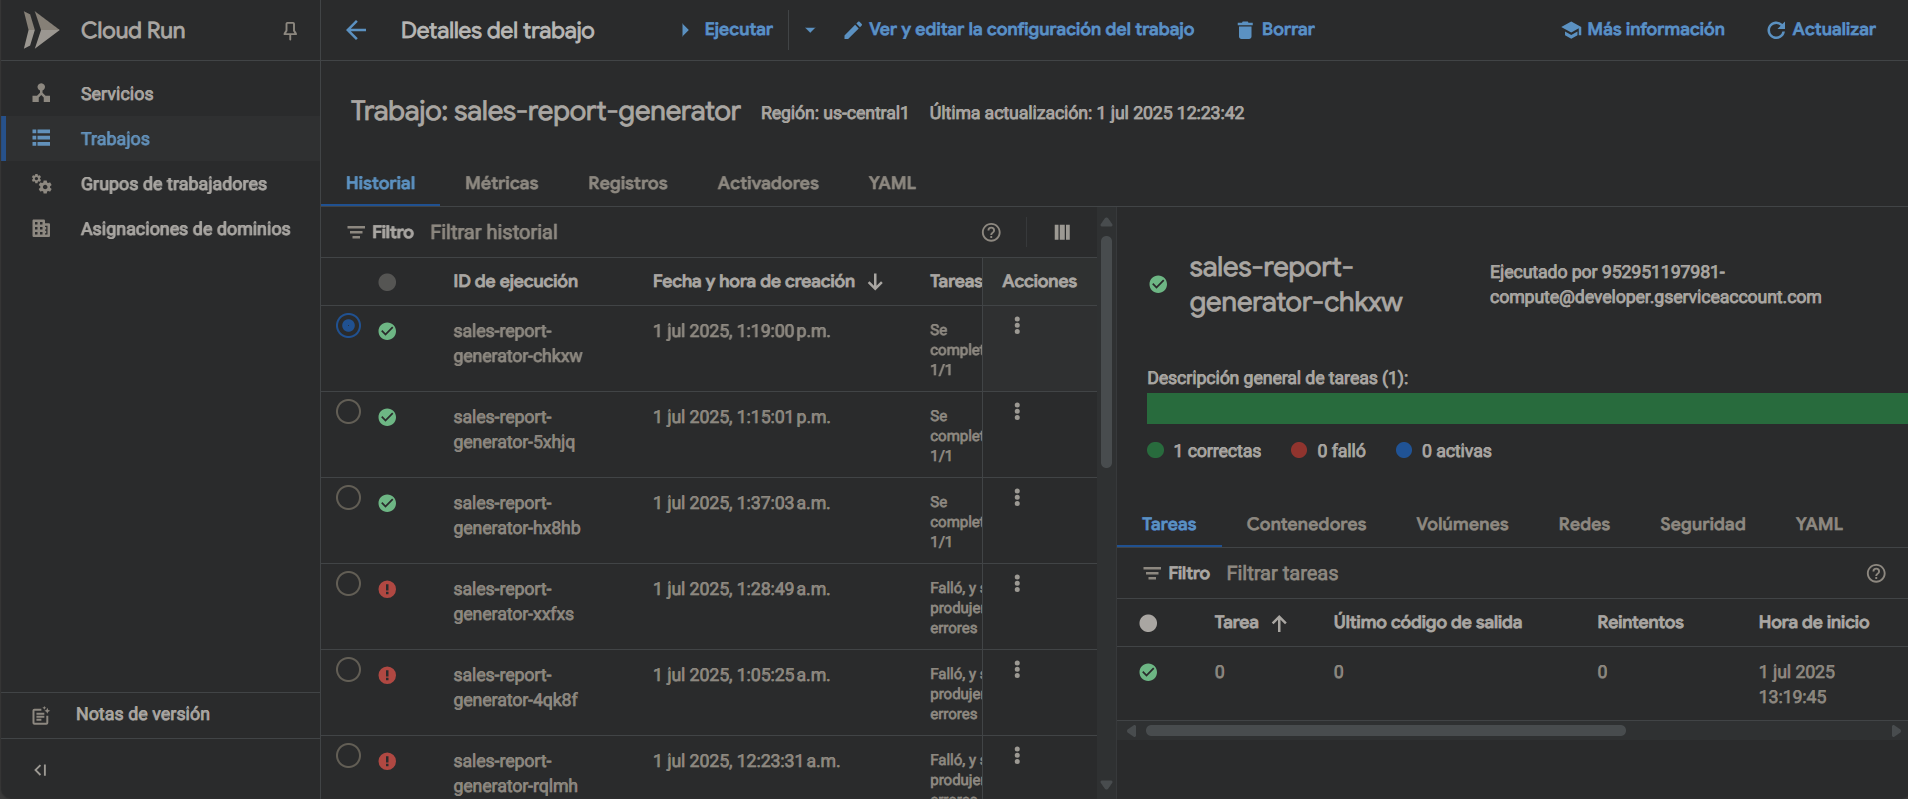Select radio for sales-report-generator-hx8hb
This screenshot has width=1908, height=799.
point(348,498)
